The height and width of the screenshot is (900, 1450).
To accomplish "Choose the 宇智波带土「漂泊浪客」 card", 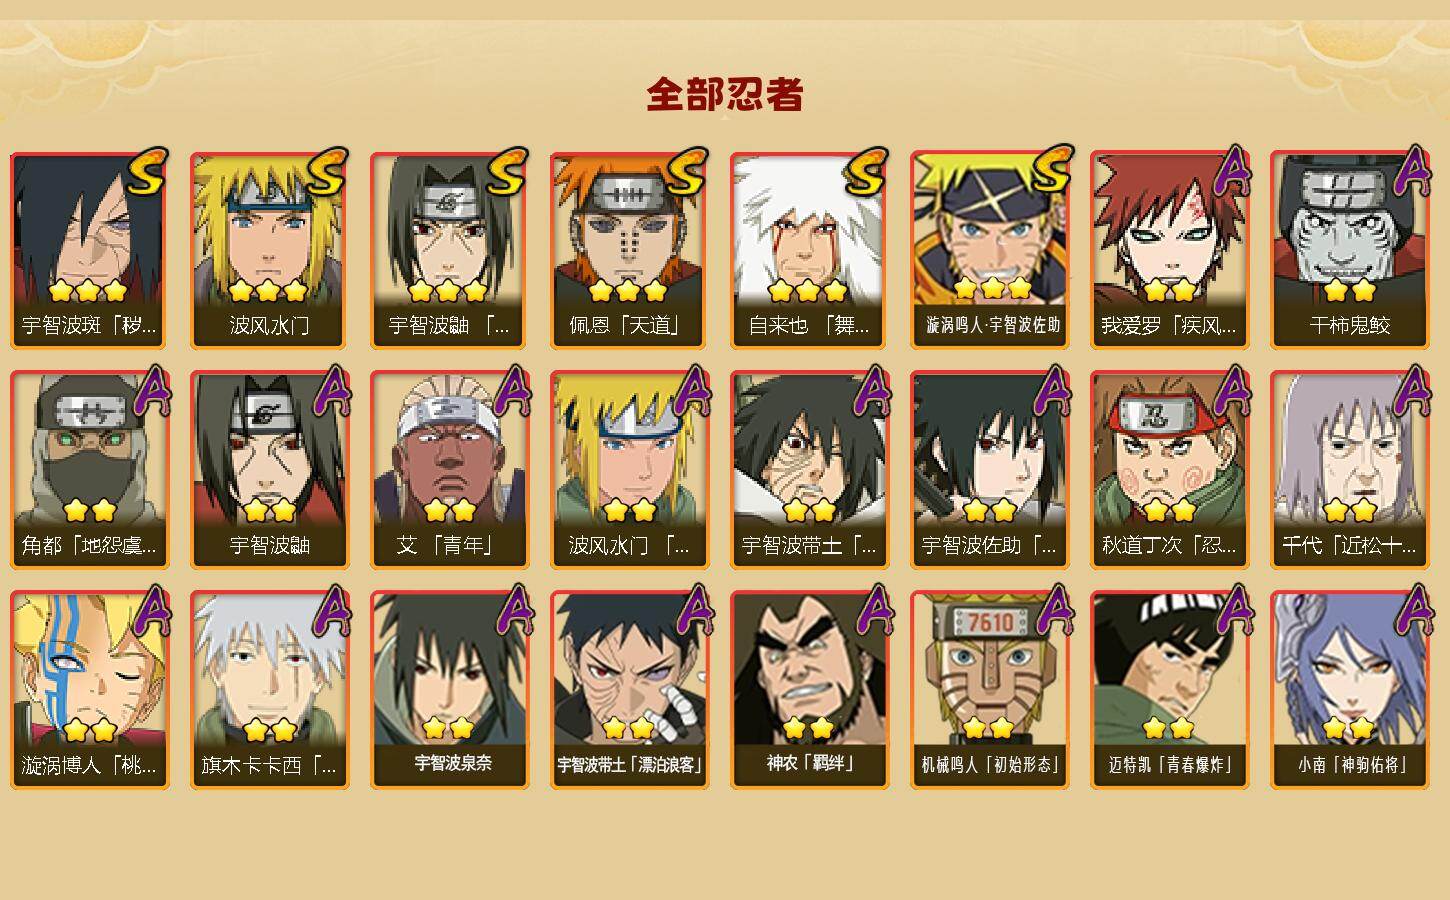I will (x=629, y=690).
